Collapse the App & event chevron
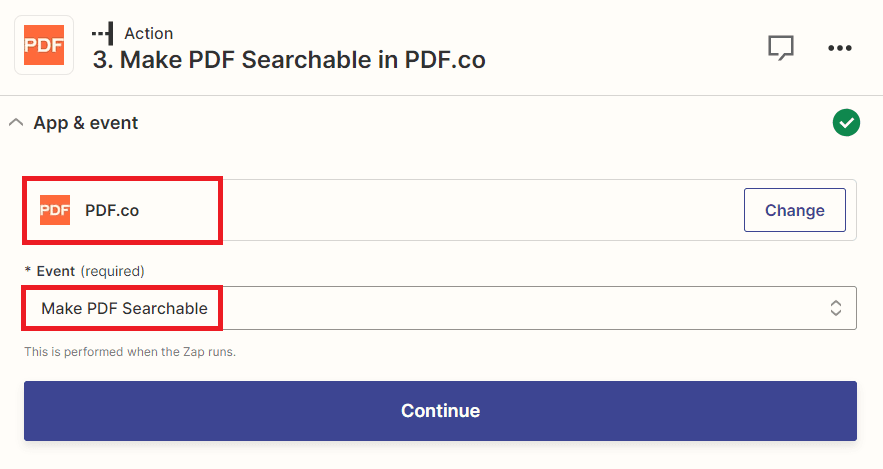Screen dimensions: 883x469 (16, 122)
